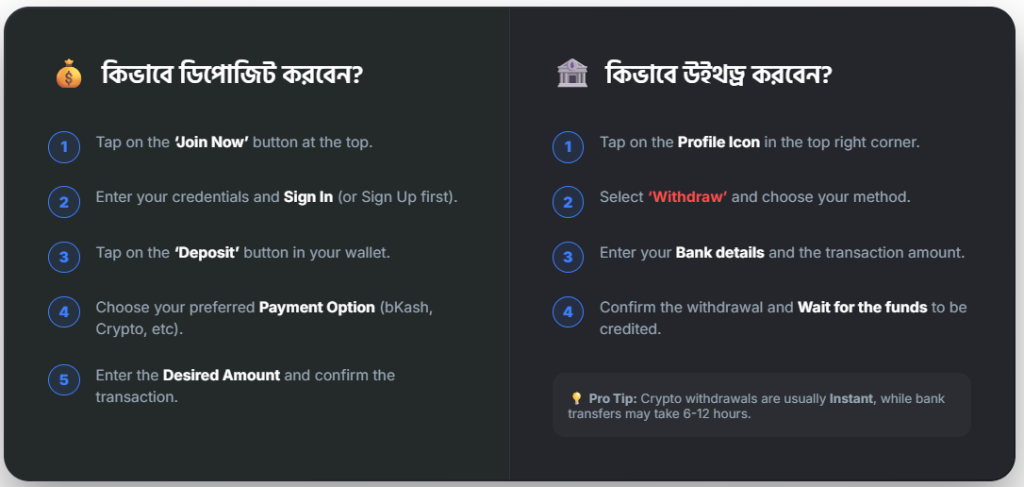Click the Bengali deposit section heading

[231, 75]
